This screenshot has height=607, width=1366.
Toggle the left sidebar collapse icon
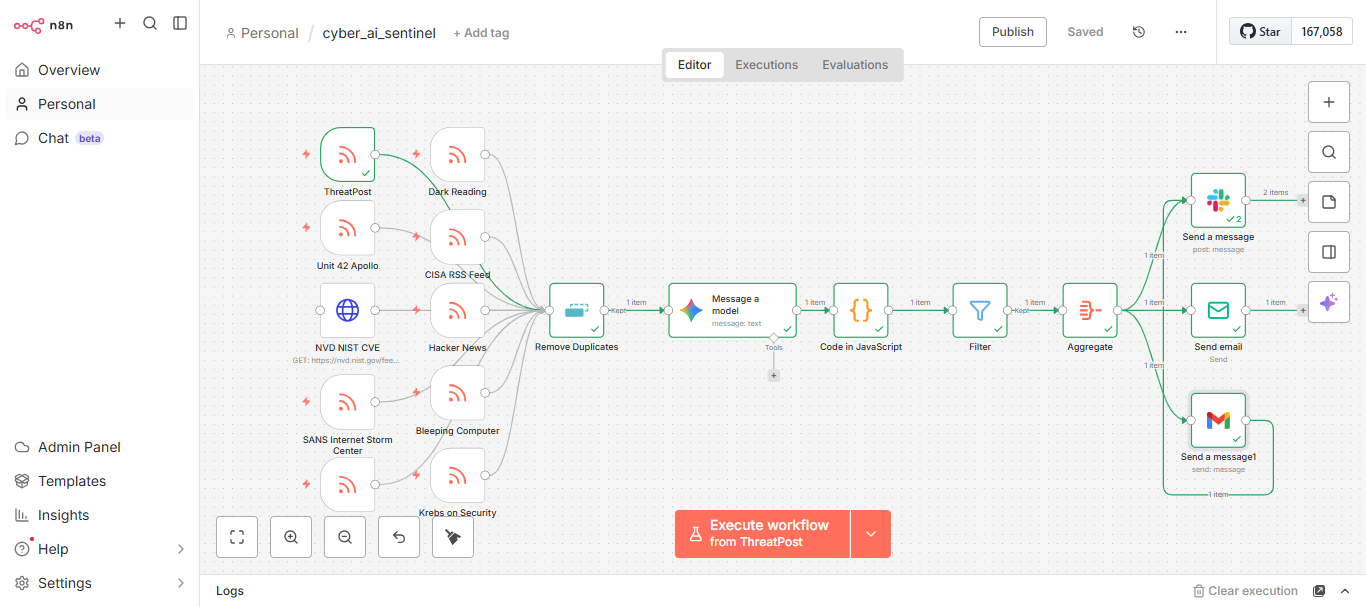point(180,23)
